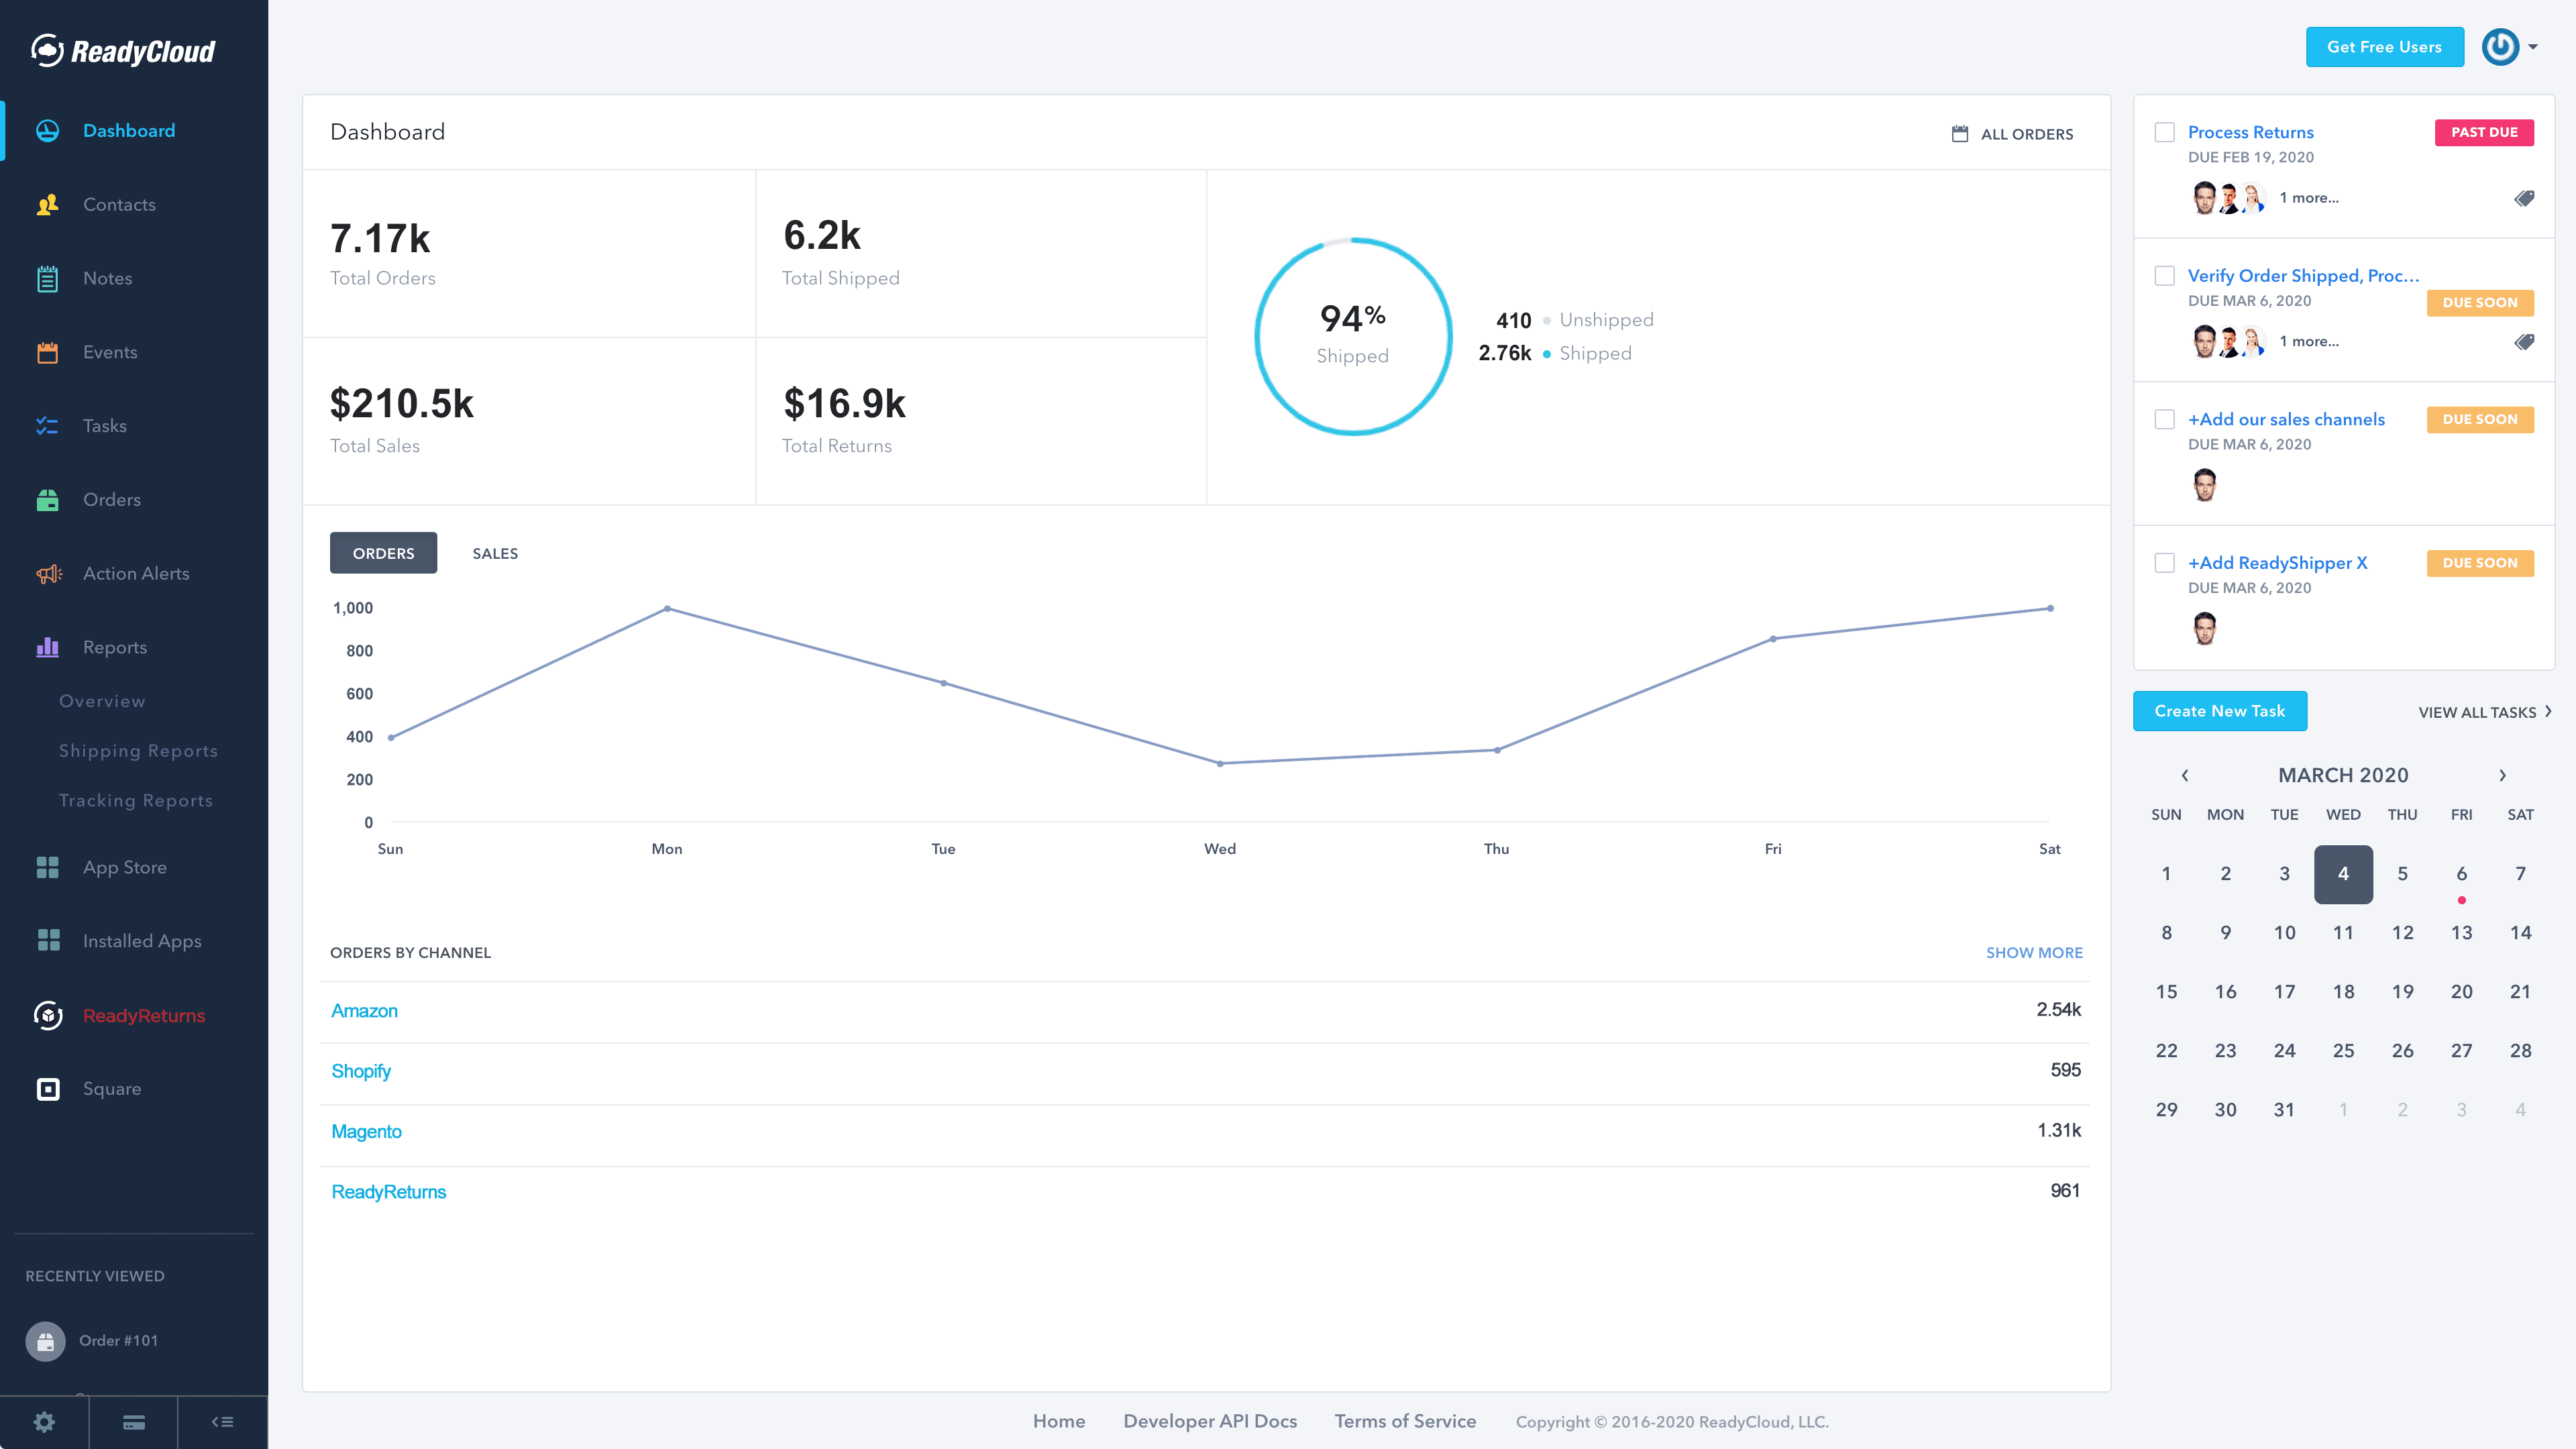Click the tag icon on Process Returns task
2576x1449 pixels.
tap(2524, 198)
